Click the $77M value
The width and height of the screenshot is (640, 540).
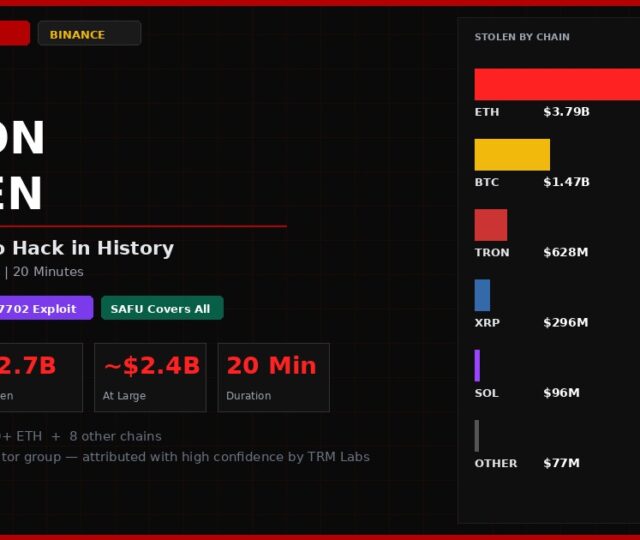(x=561, y=463)
